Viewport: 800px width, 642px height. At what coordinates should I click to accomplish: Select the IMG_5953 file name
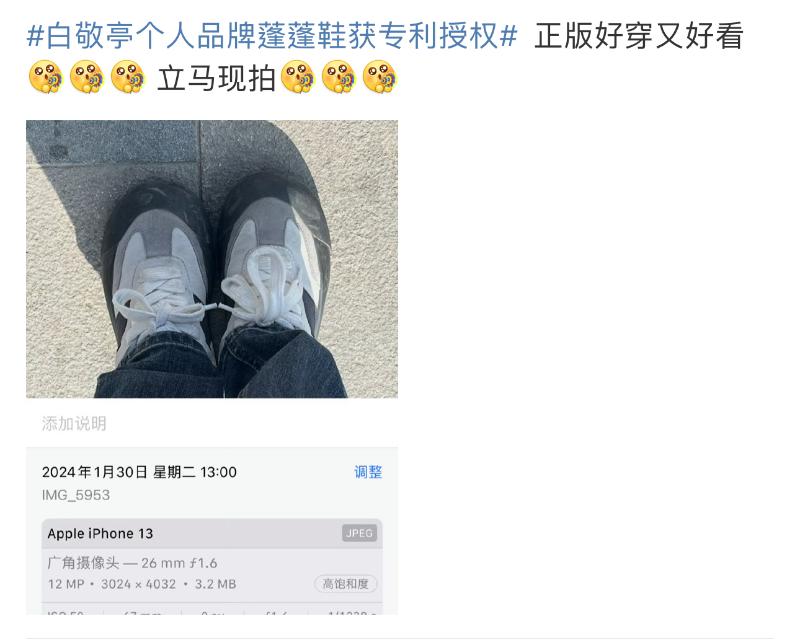pyautogui.click(x=76, y=495)
